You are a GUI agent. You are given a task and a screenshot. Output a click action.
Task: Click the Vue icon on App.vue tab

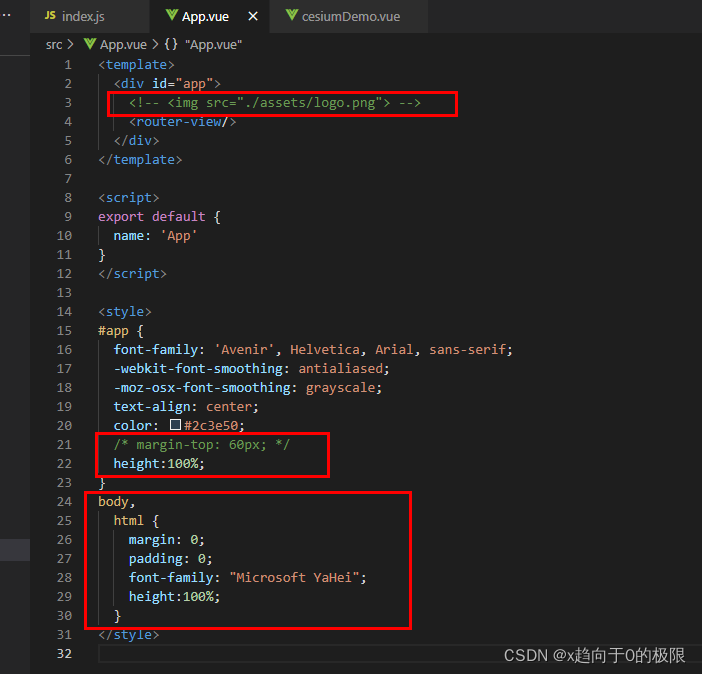click(x=171, y=16)
